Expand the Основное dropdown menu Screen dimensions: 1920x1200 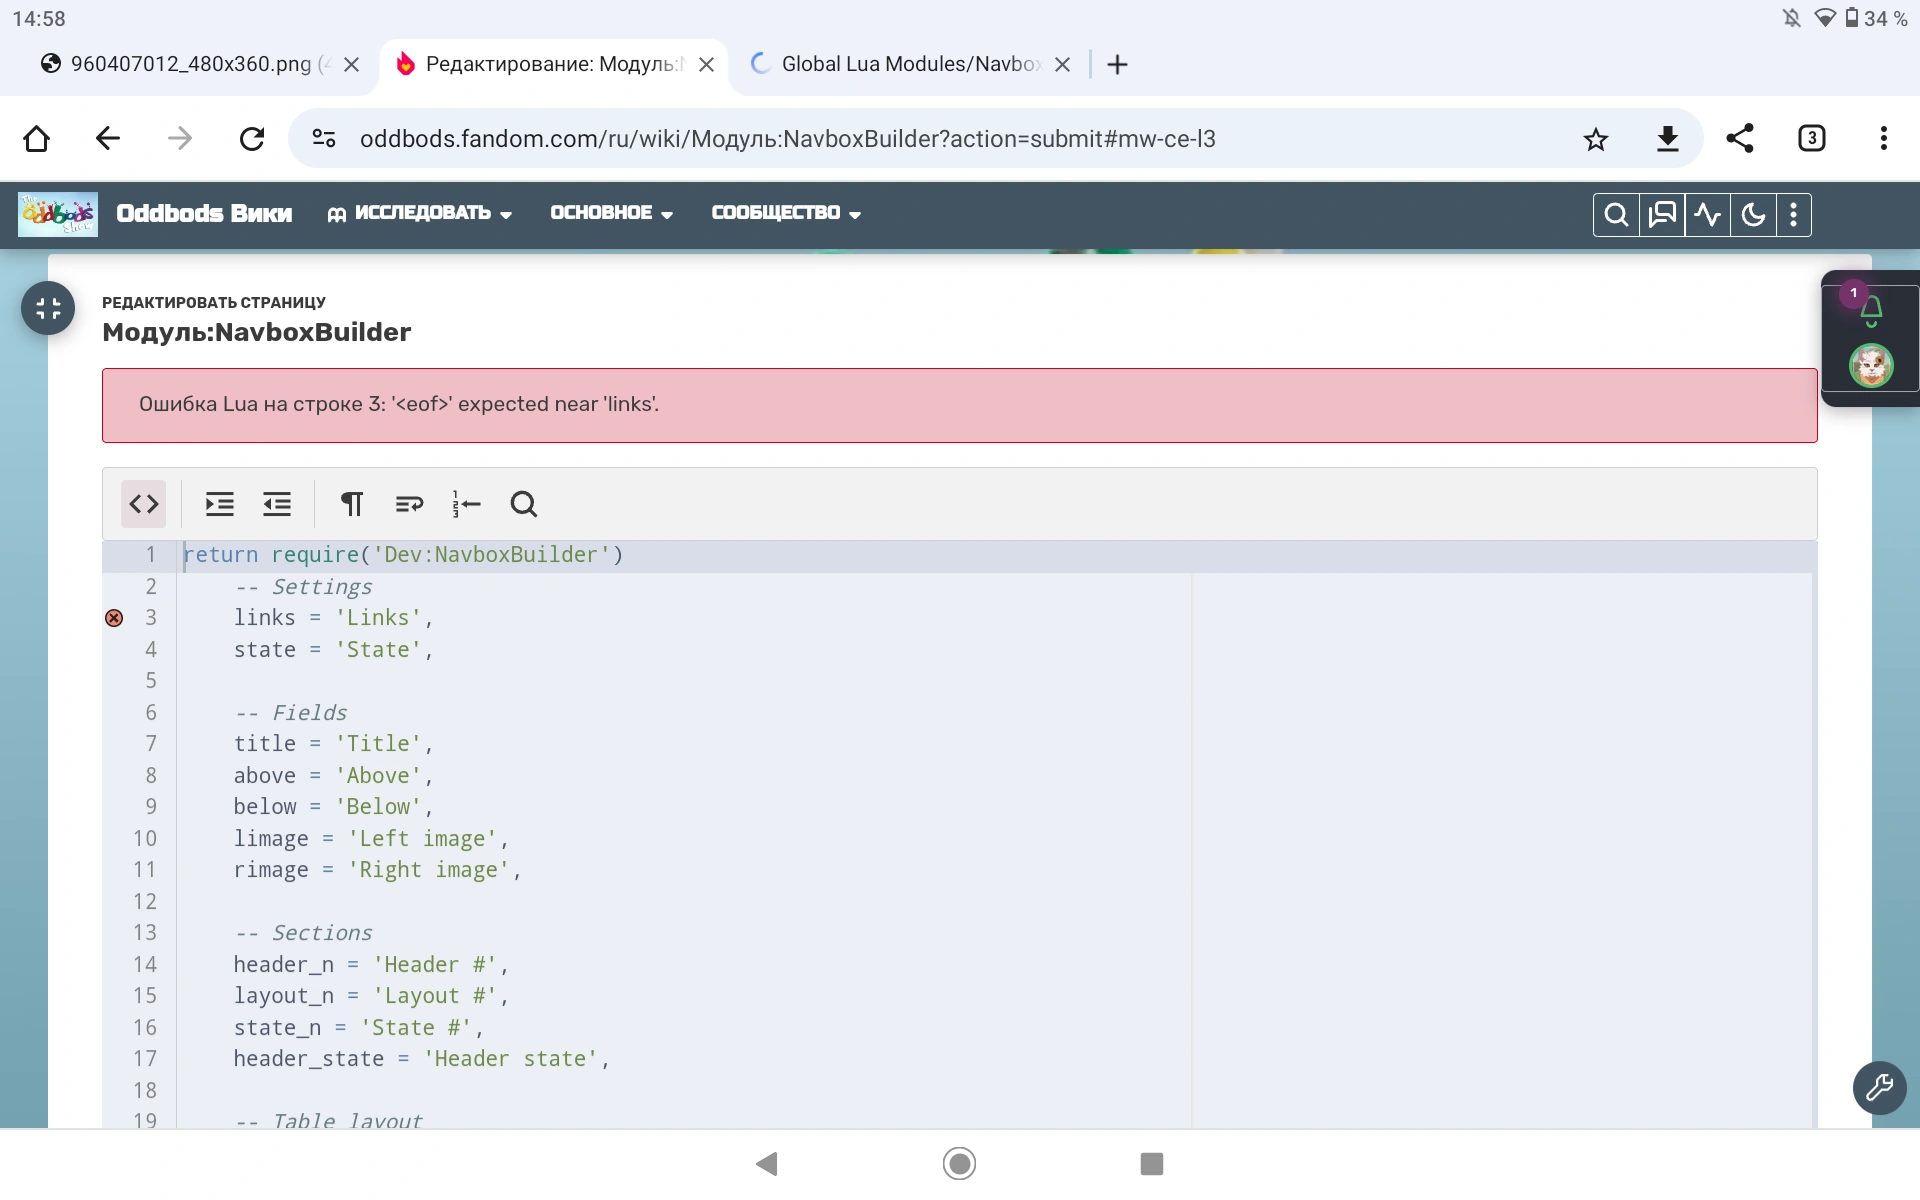click(611, 213)
